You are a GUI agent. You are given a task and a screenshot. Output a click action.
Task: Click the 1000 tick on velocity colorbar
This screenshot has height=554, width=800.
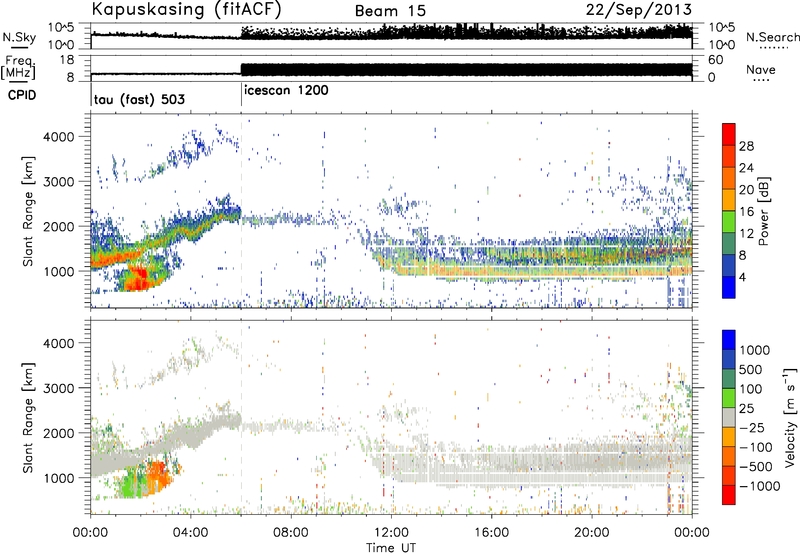click(x=754, y=350)
